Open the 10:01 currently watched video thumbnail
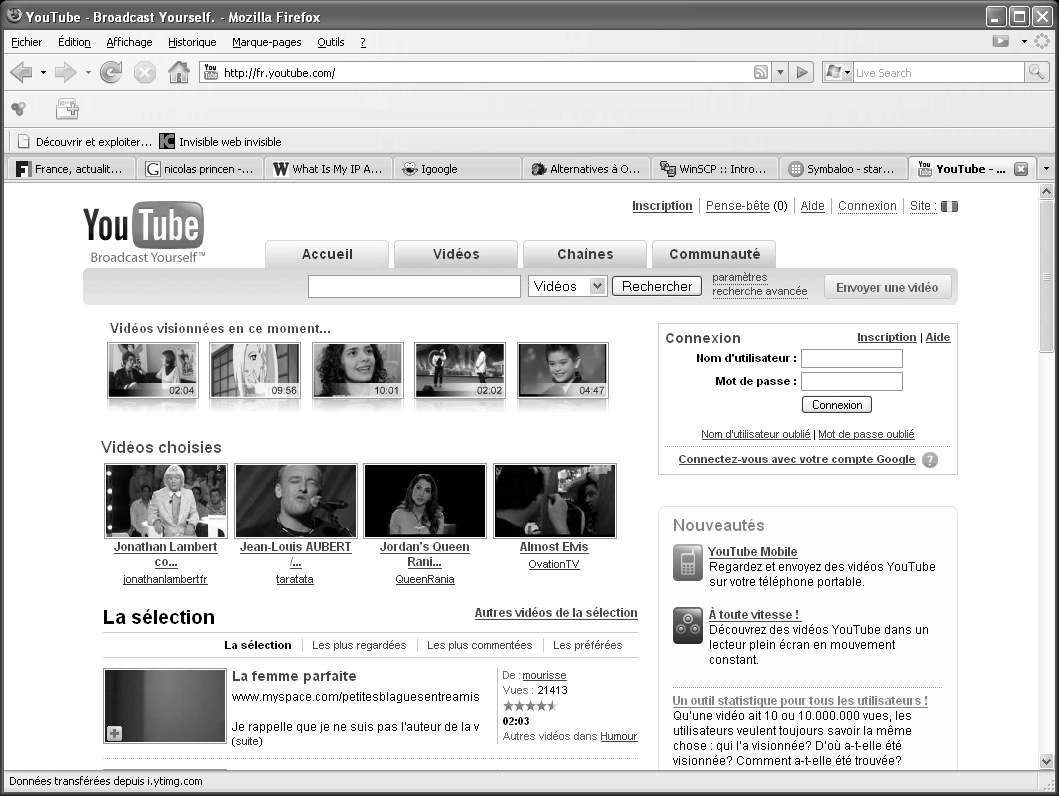The height and width of the screenshot is (796, 1059). click(357, 370)
